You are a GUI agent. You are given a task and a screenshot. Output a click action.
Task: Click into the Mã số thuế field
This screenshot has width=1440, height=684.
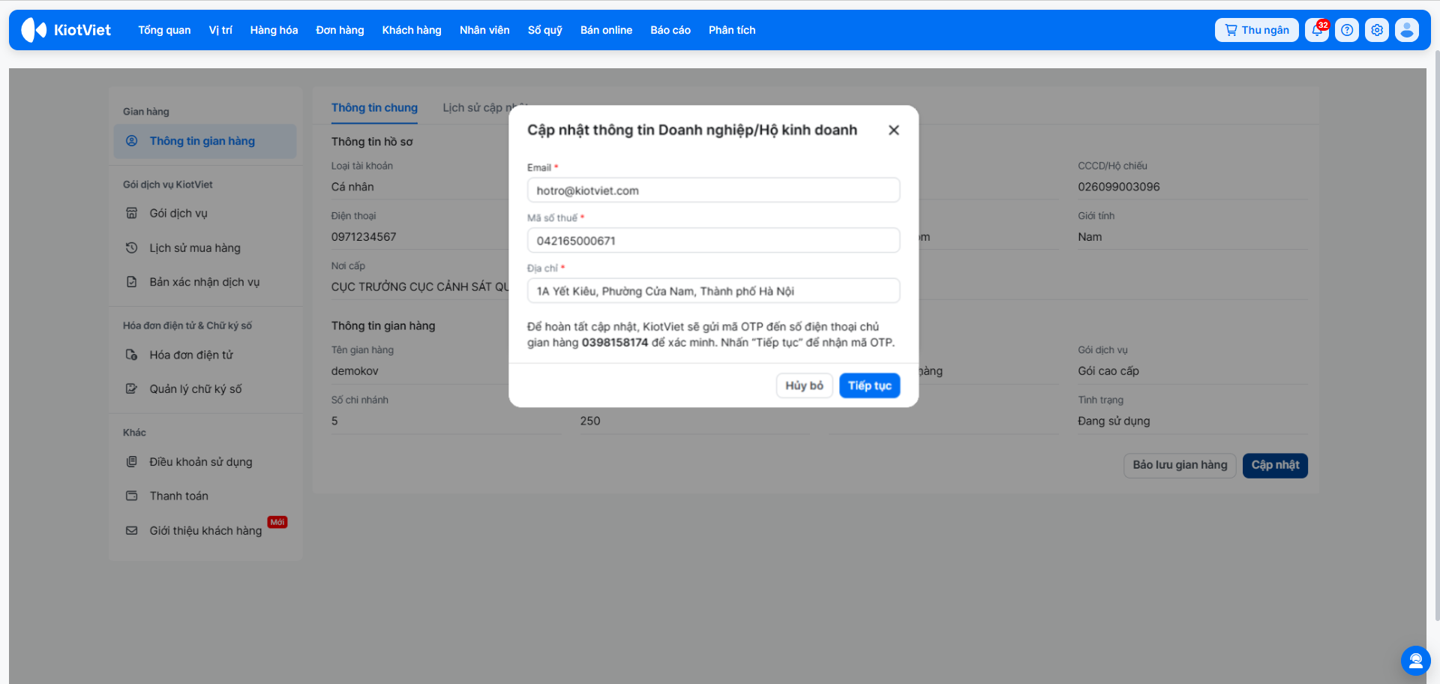[x=714, y=241]
